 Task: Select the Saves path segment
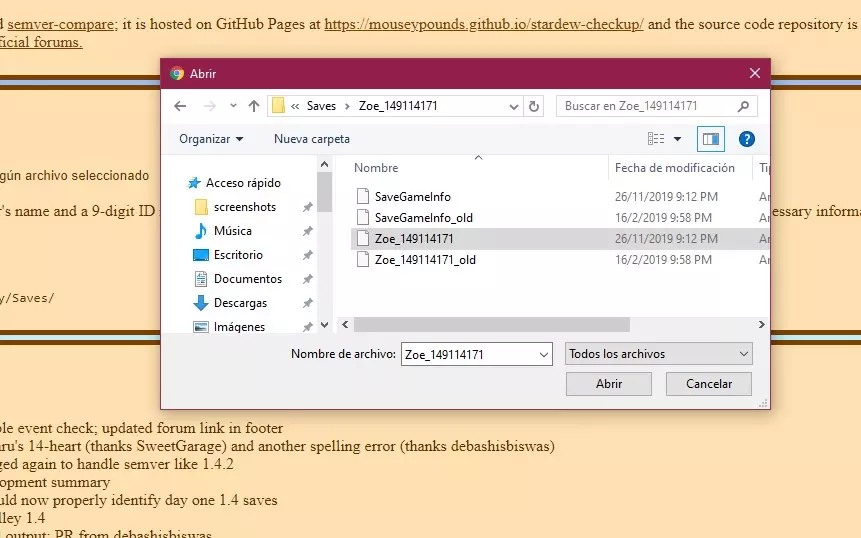pyautogui.click(x=321, y=106)
